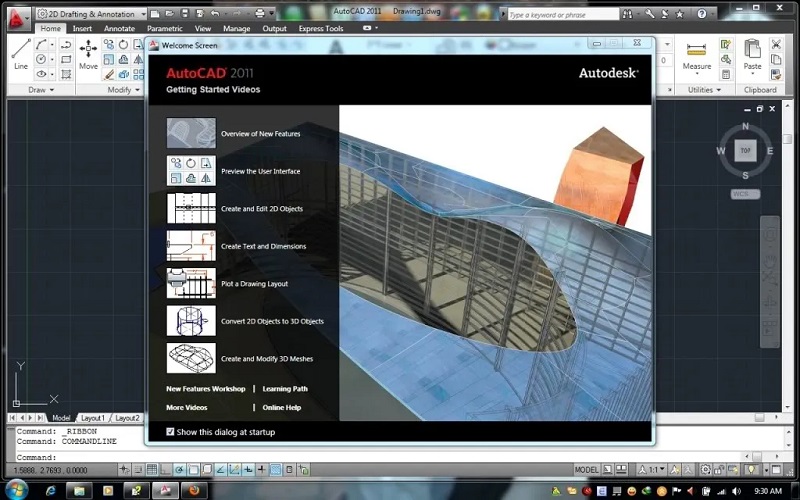Open the Manage ribbon tab

236,29
